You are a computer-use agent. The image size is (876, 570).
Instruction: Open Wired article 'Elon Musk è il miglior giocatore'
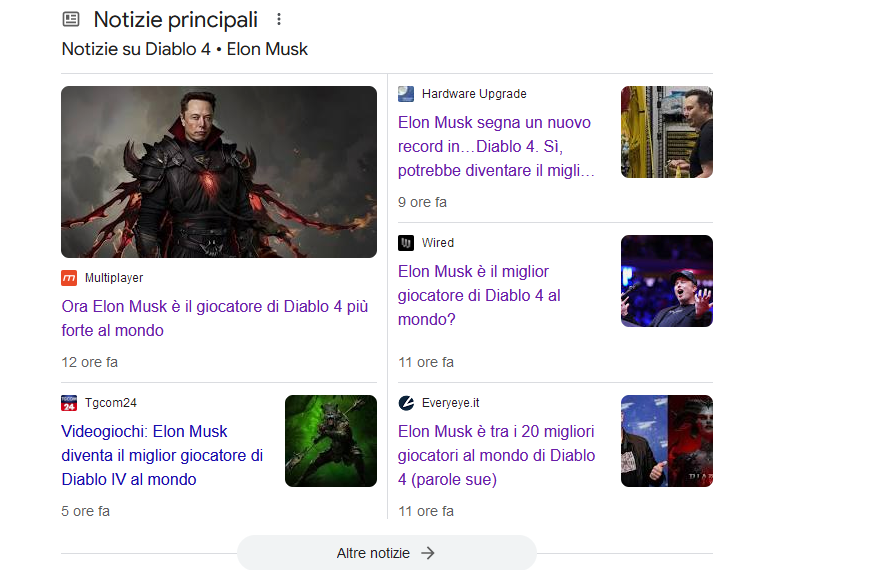pos(479,295)
